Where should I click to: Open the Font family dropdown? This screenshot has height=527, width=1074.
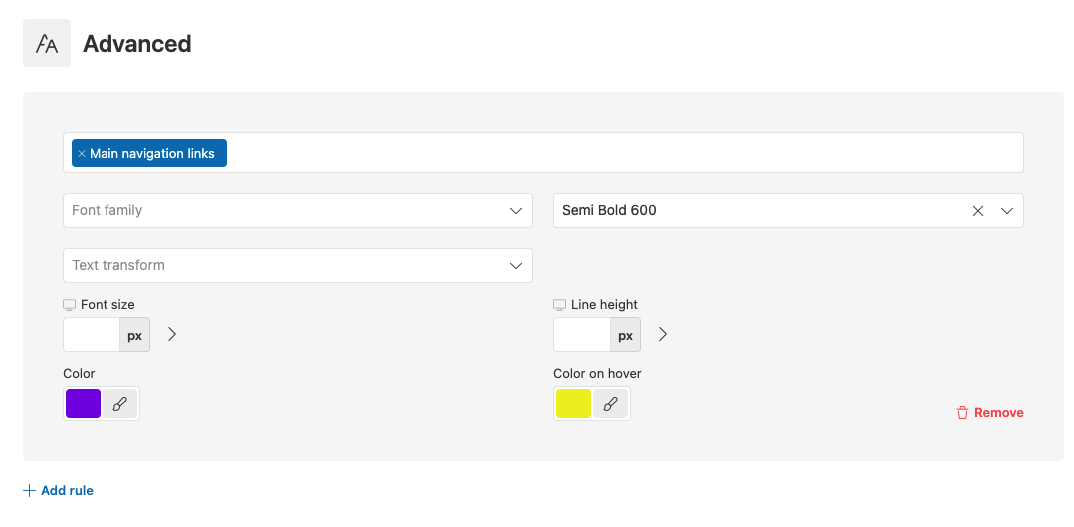[298, 210]
